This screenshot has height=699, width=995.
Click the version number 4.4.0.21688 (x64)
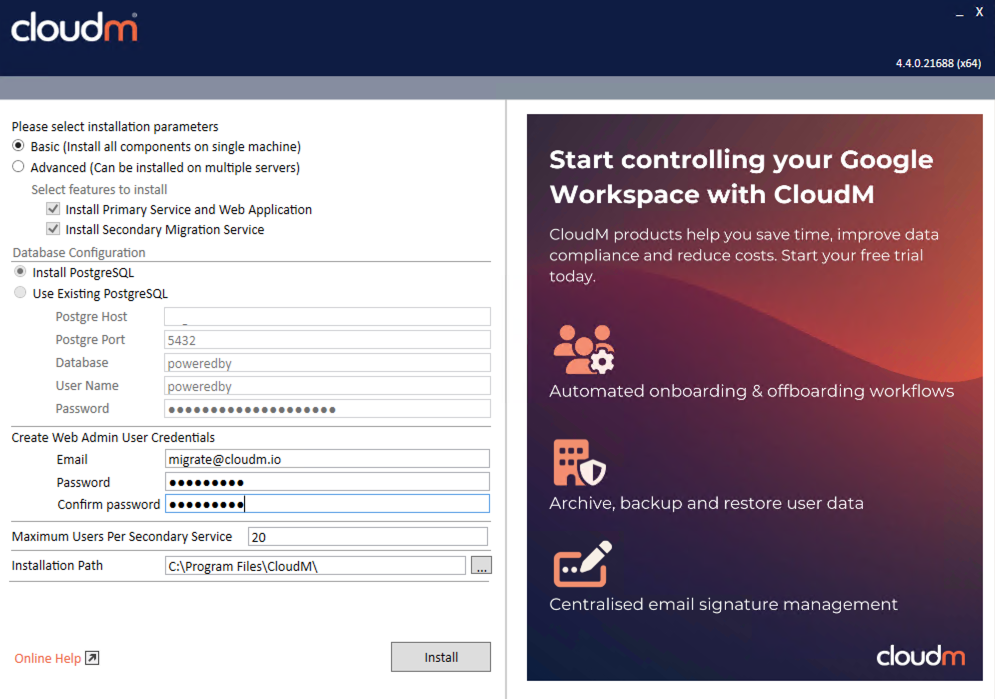938,63
